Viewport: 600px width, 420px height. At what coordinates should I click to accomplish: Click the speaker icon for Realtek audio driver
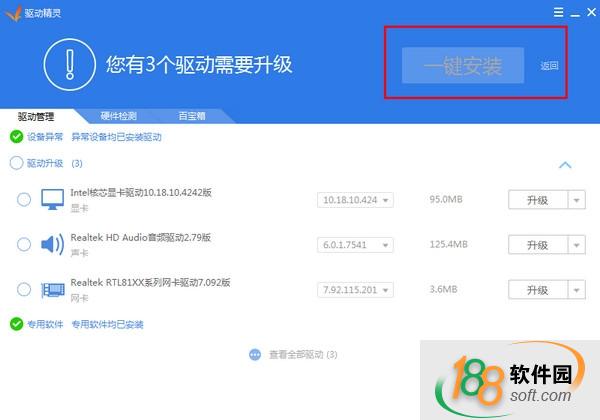[x=52, y=245]
